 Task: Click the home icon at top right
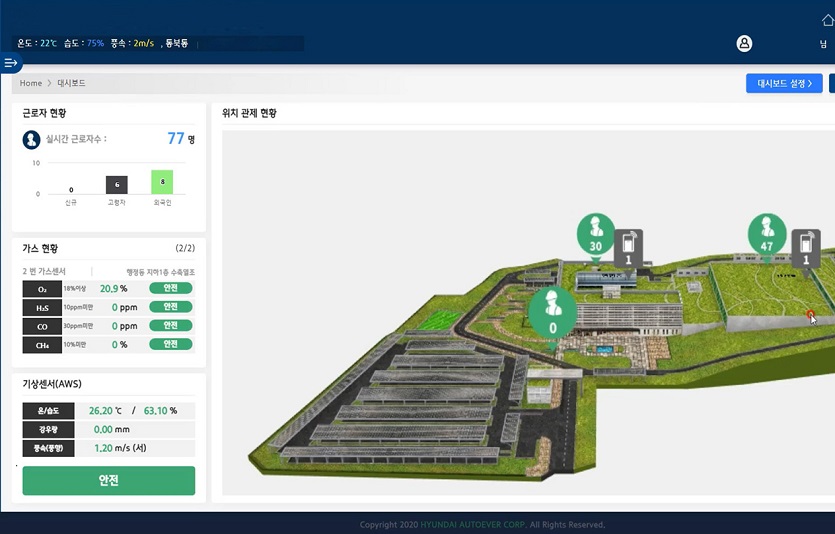point(827,20)
